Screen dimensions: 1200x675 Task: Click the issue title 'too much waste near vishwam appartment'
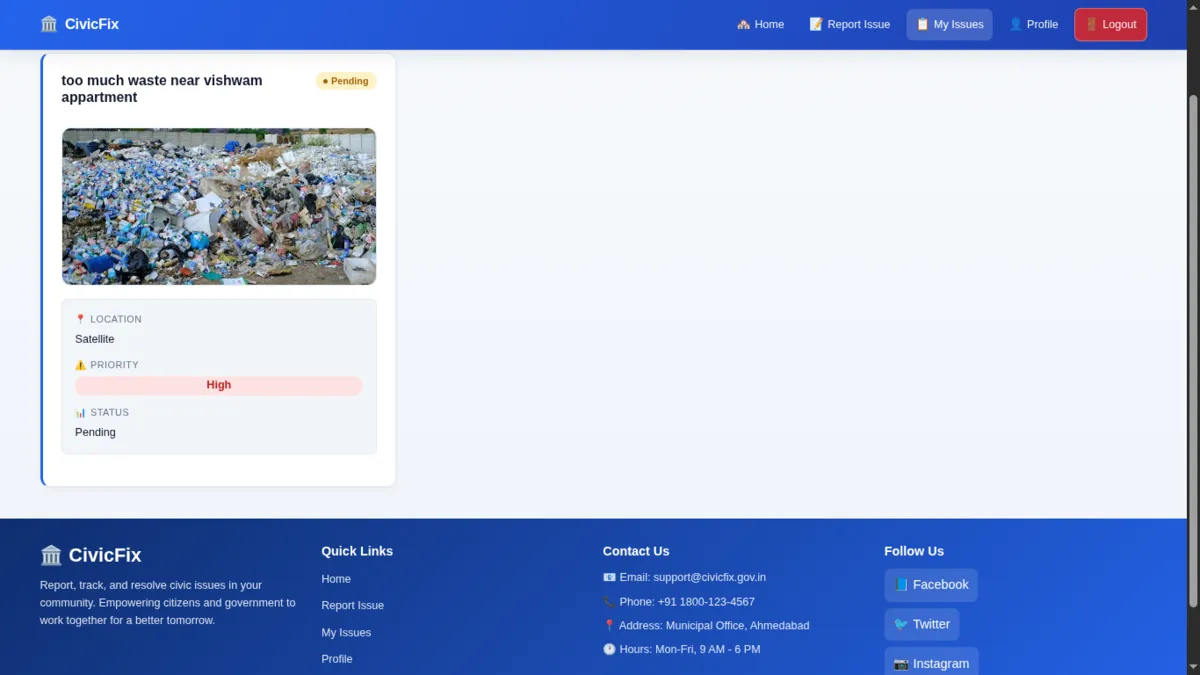[x=162, y=88]
